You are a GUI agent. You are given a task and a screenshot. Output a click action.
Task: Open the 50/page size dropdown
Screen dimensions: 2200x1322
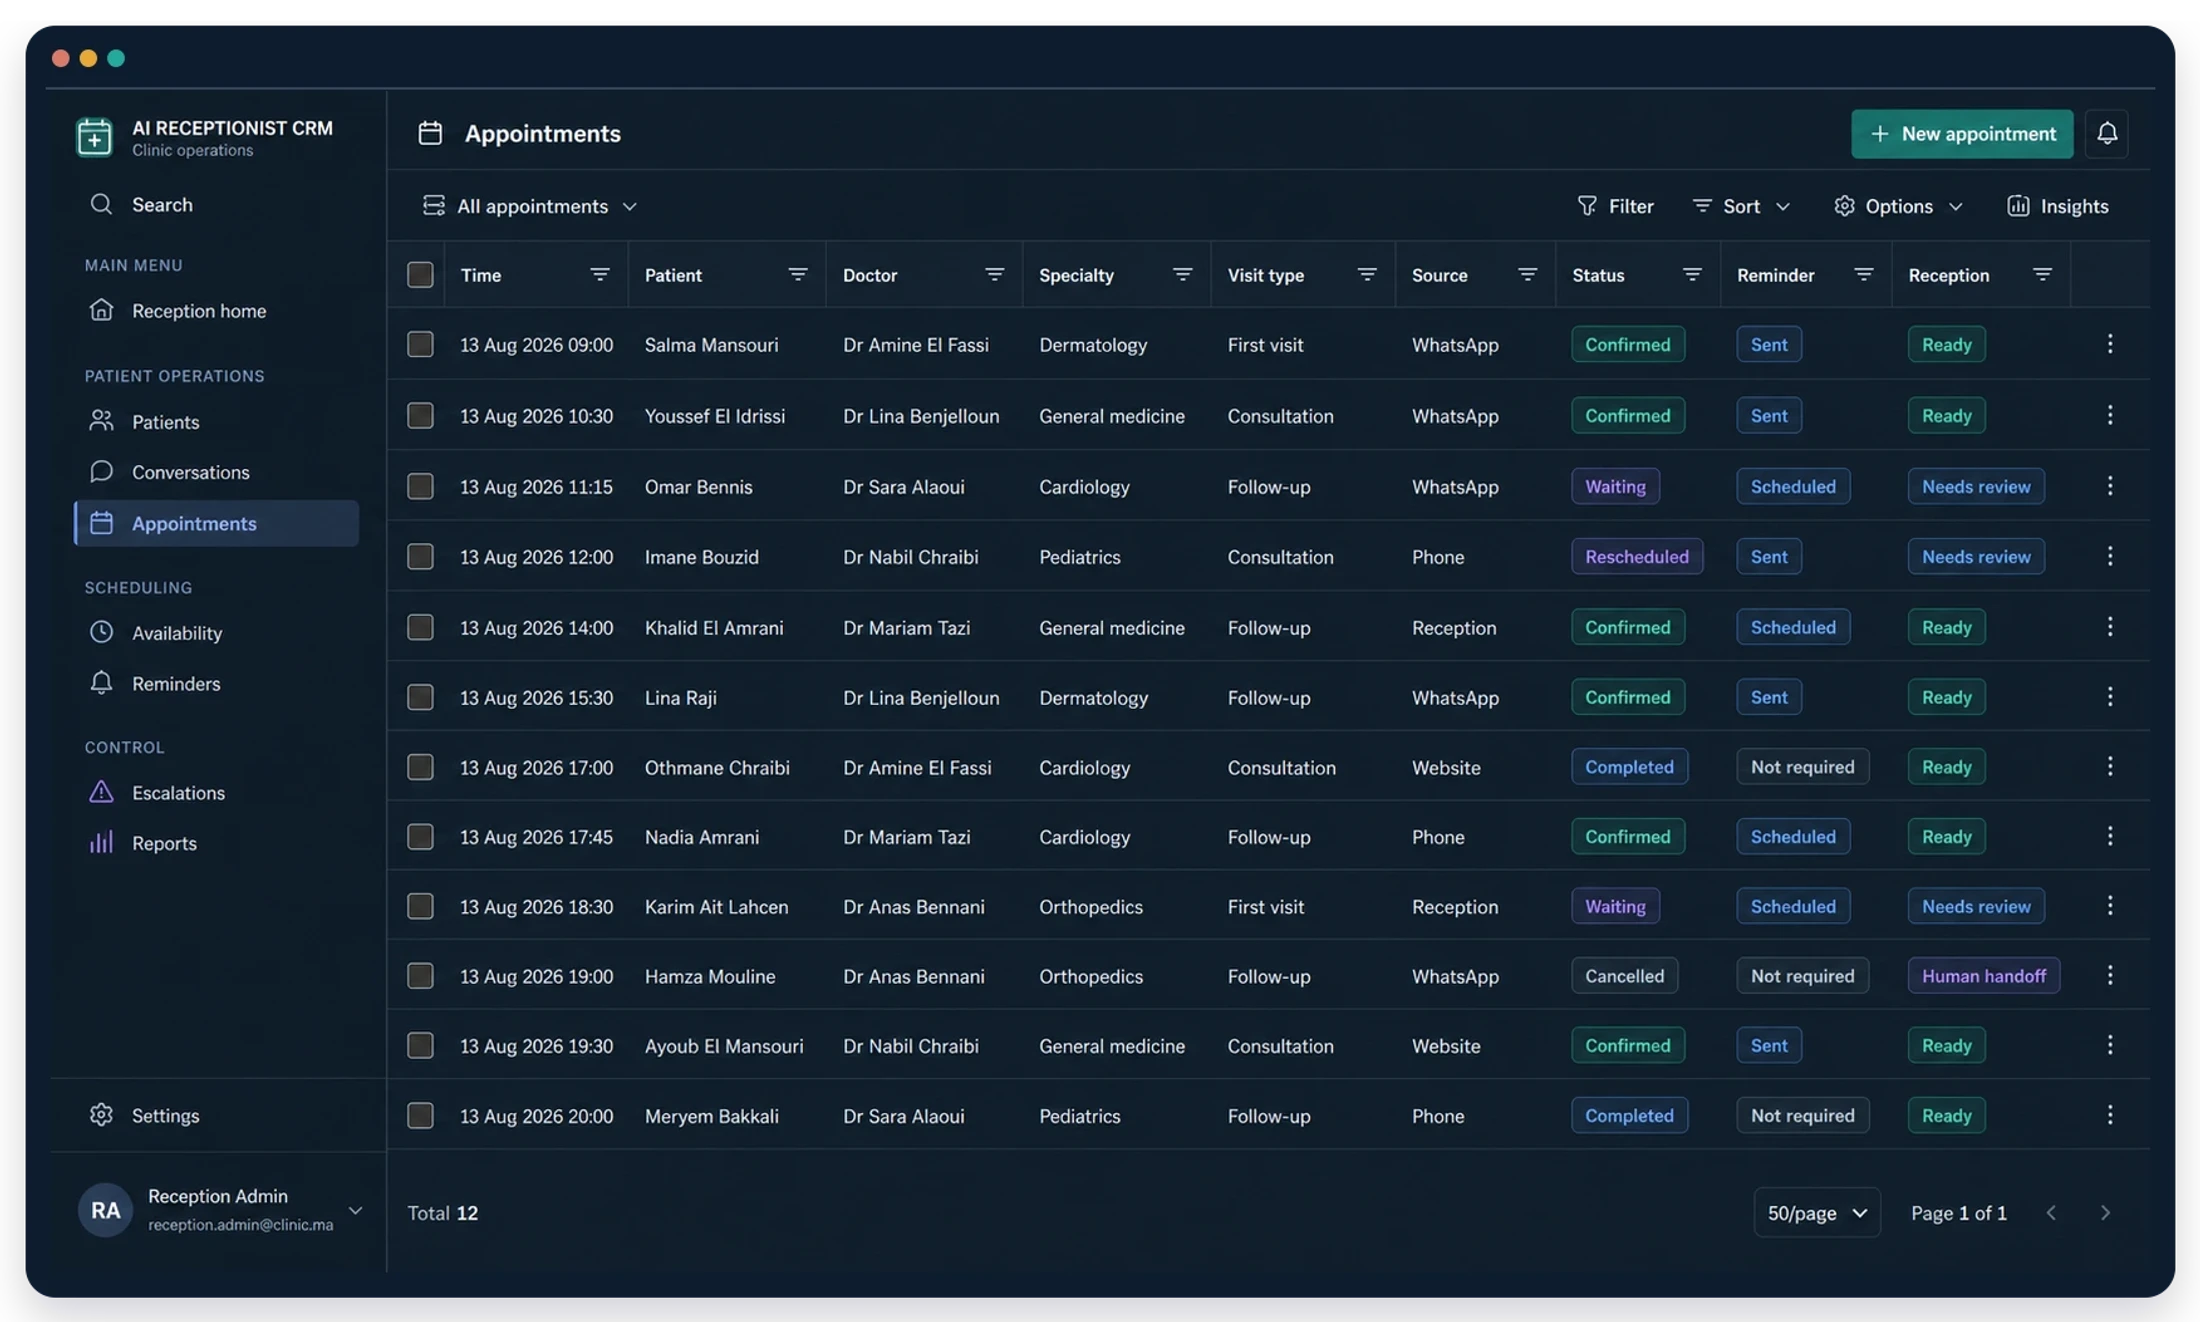1817,1213
